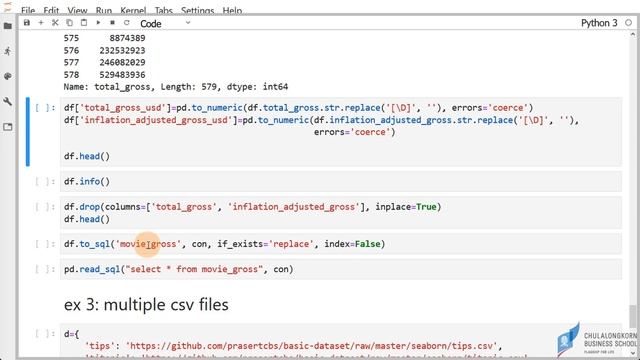
Task: Click the prompt of the df.info() cell
Action: pos(45,182)
